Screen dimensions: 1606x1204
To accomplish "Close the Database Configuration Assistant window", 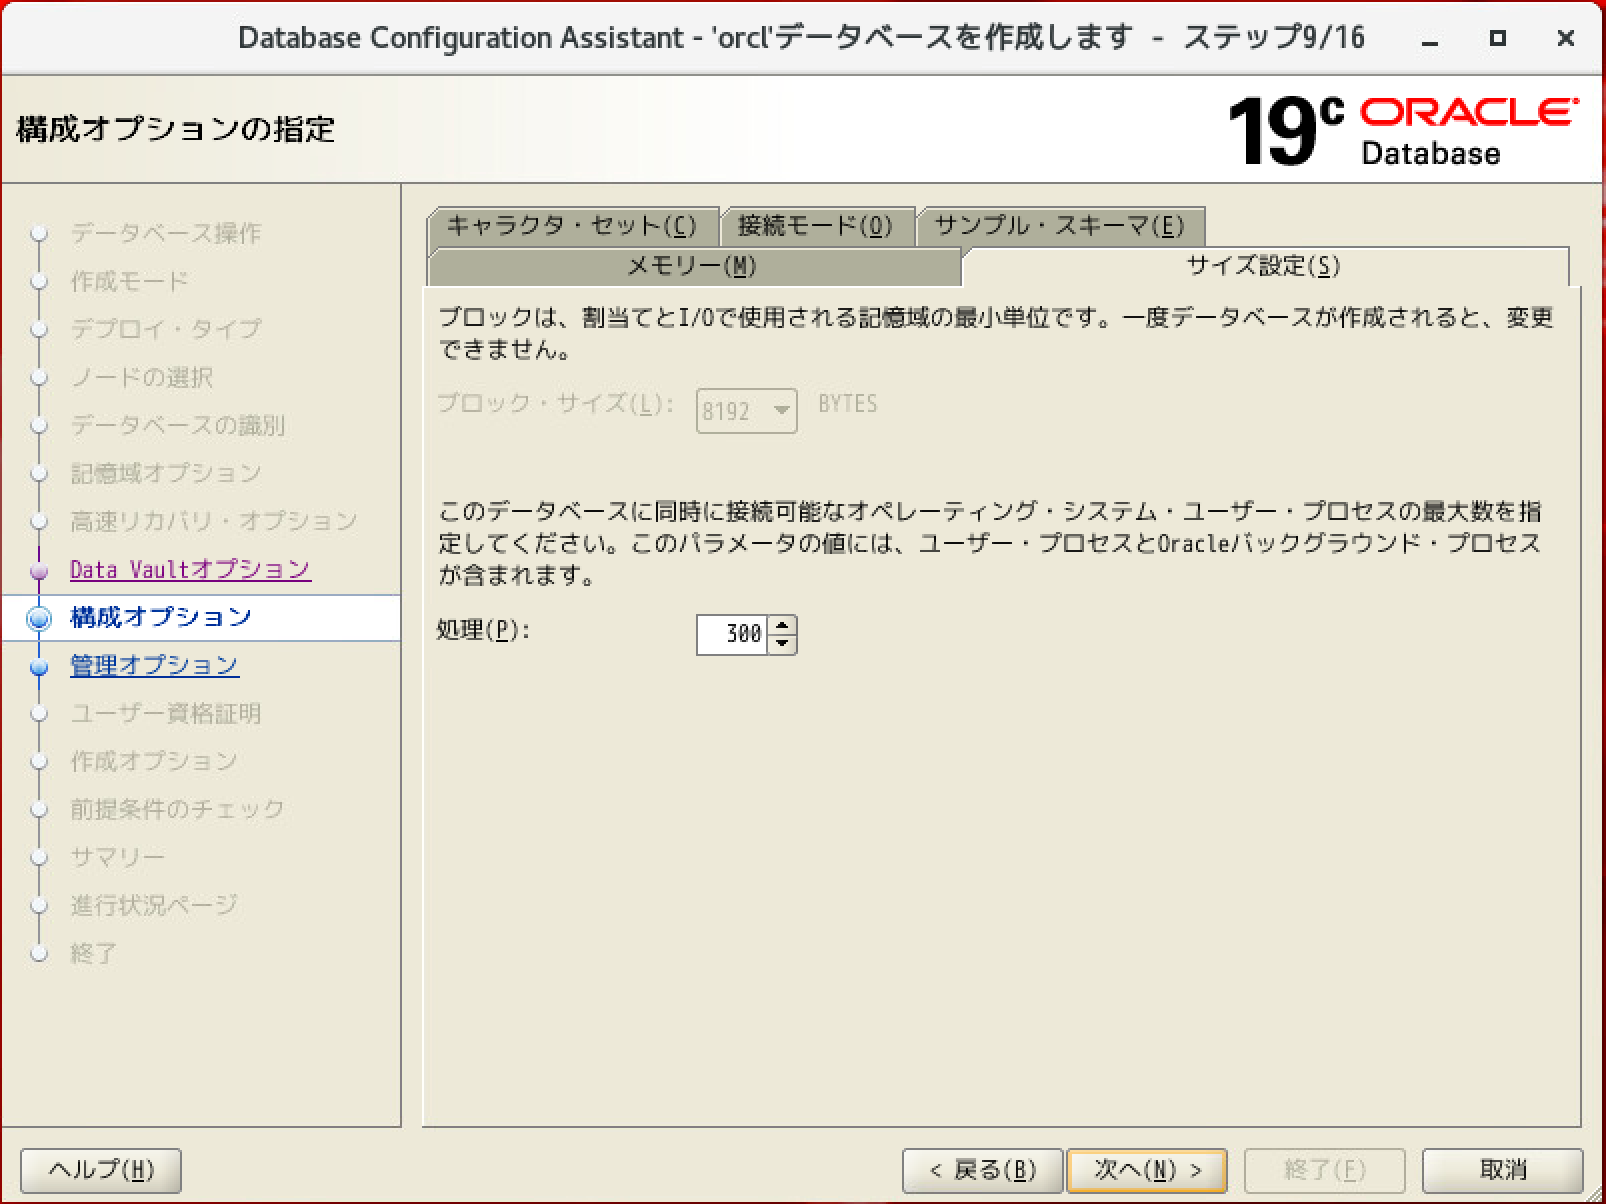I will pos(1566,38).
